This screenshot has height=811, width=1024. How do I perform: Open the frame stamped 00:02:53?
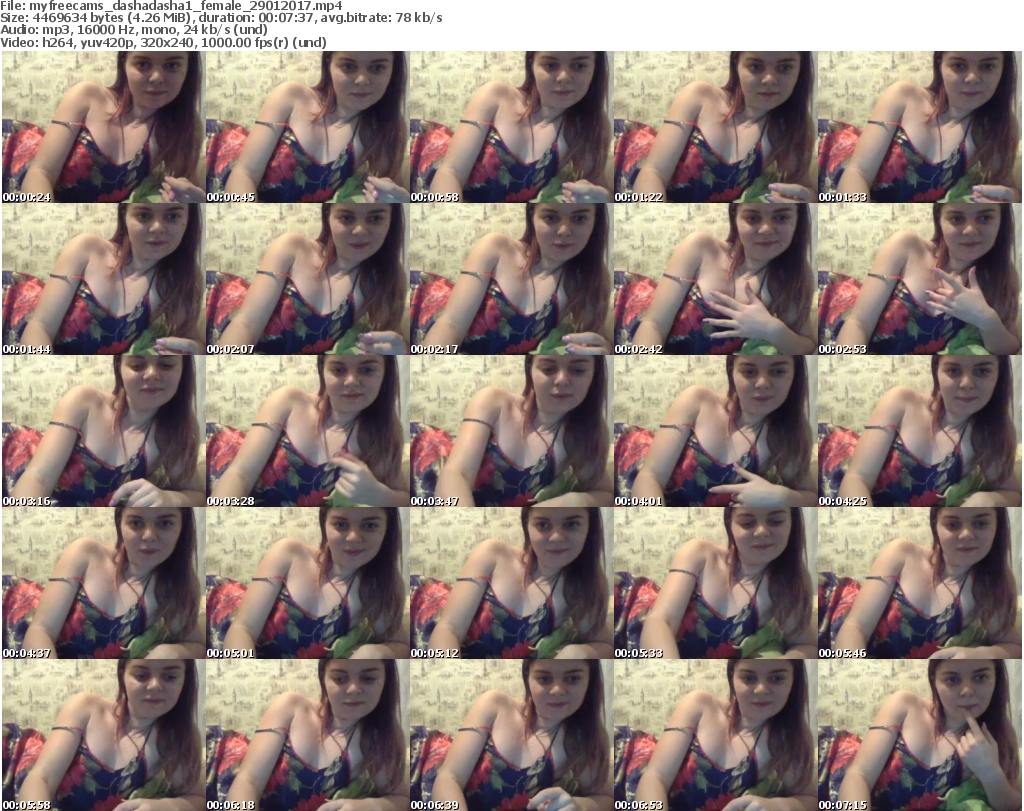coord(920,279)
